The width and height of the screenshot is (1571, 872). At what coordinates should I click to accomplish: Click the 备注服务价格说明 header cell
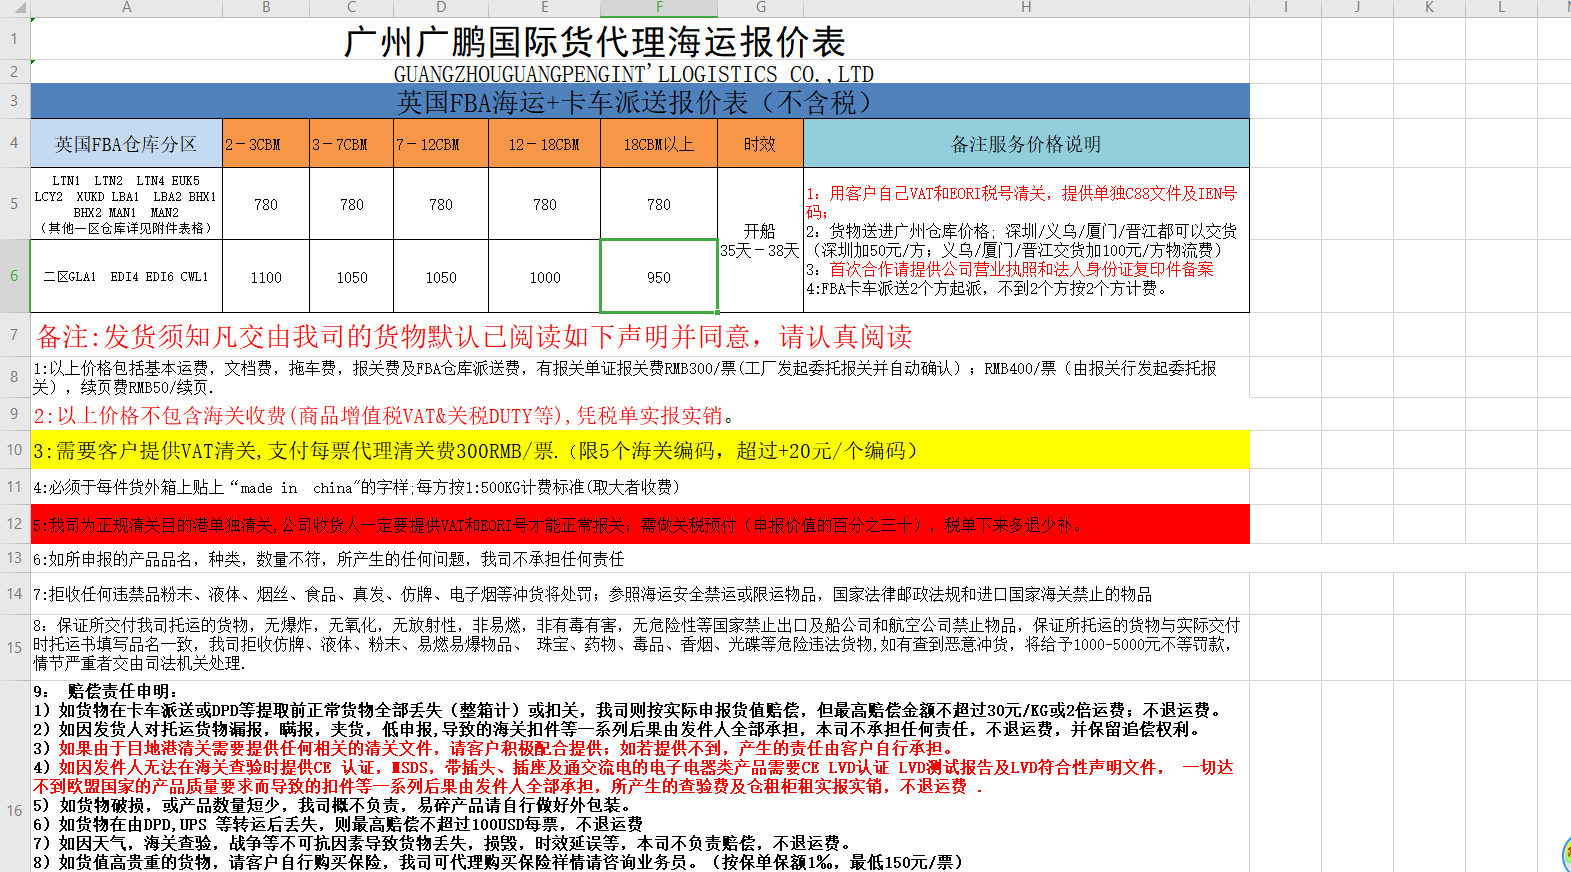(1026, 144)
